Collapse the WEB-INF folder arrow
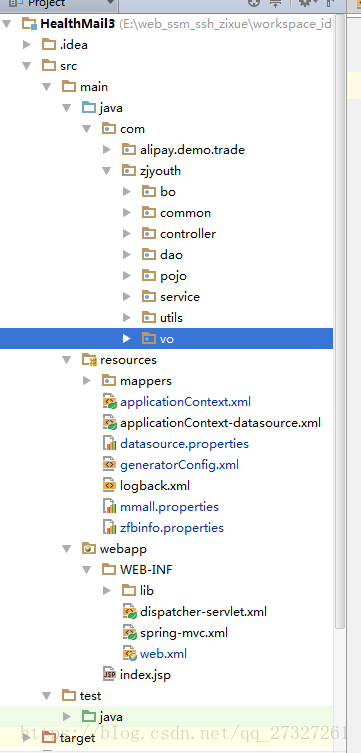The image size is (361, 753). 86,570
